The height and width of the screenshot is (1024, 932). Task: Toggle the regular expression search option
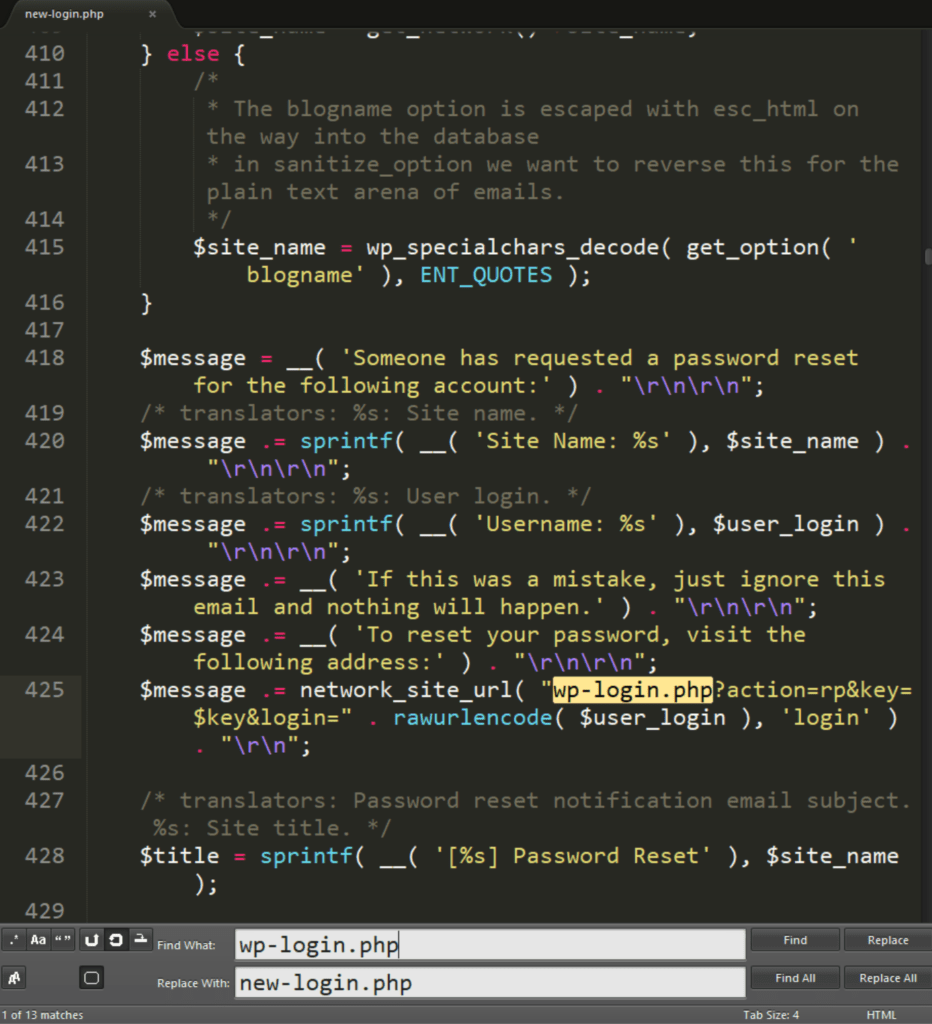[x=13, y=940]
